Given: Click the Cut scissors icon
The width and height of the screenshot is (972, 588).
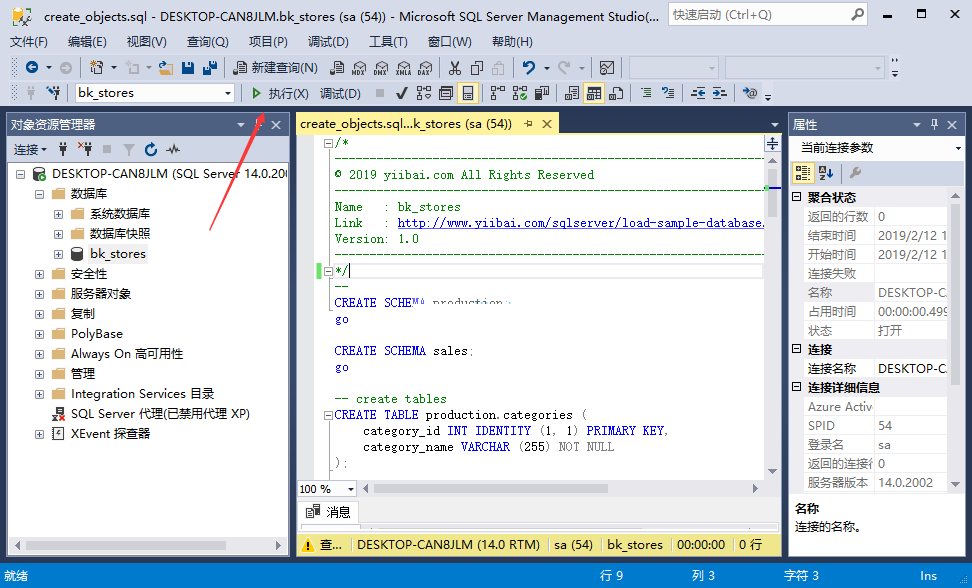Looking at the screenshot, I should 455,68.
